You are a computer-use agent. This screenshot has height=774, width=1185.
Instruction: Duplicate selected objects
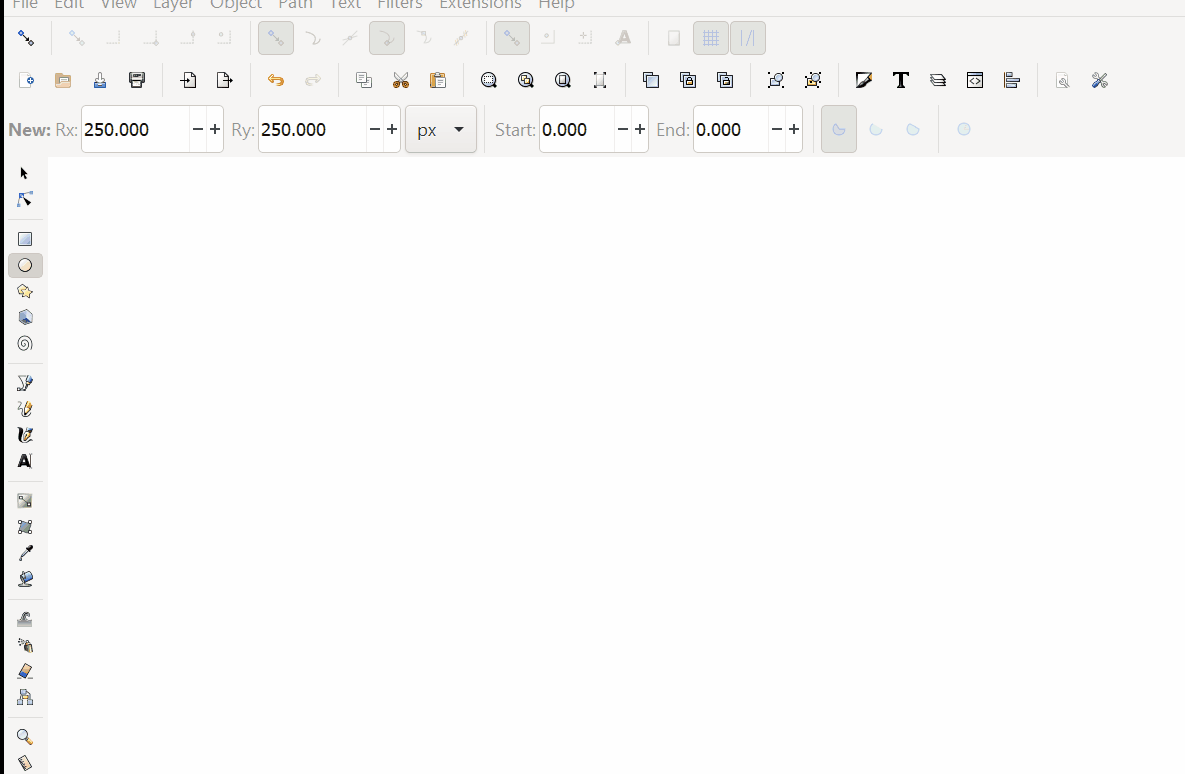(651, 80)
